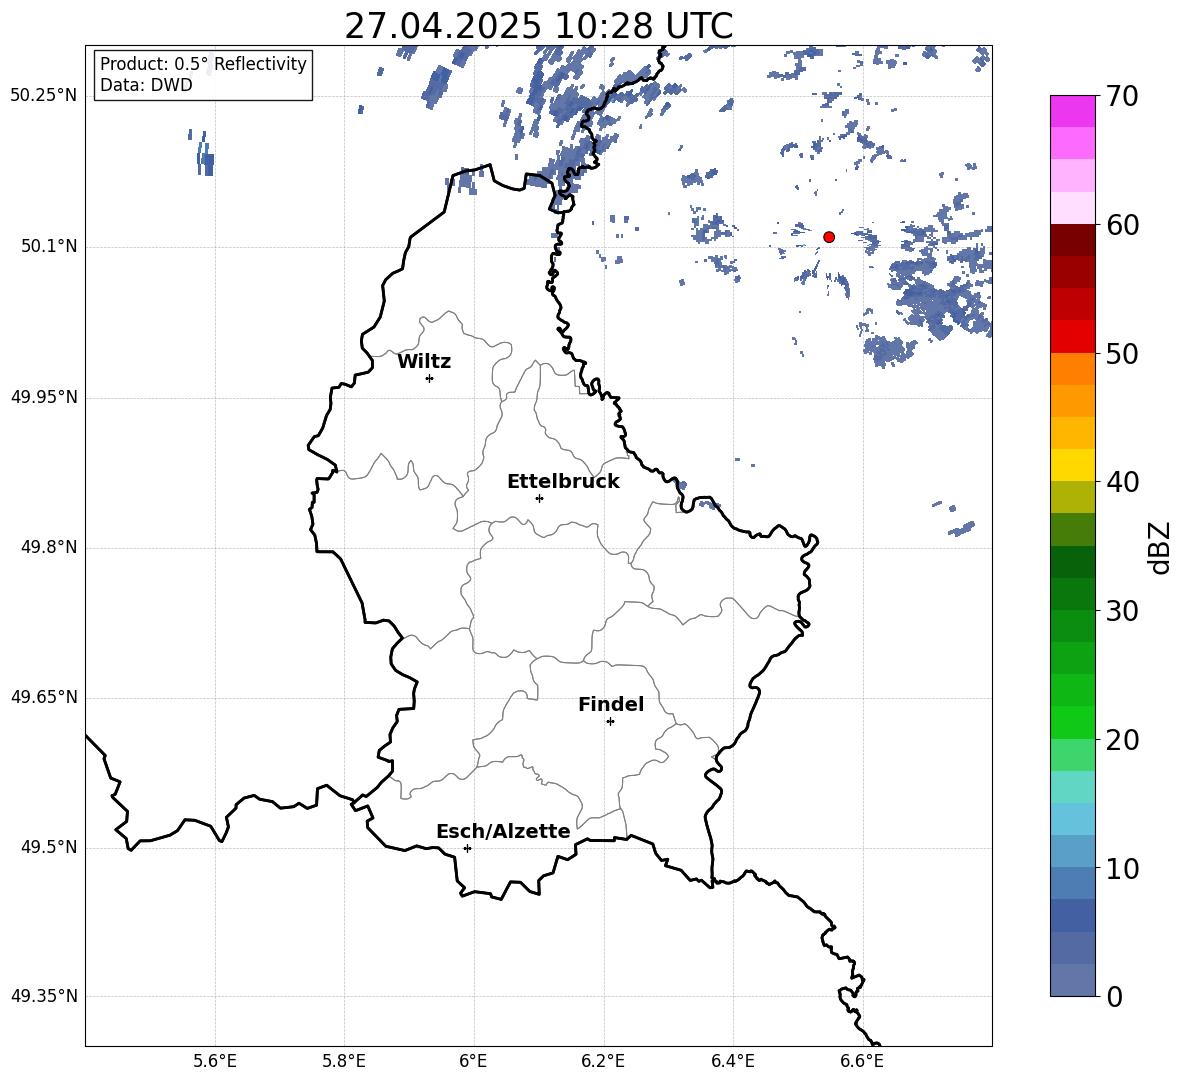The height and width of the screenshot is (1081, 1184).
Task: Click the colorbar tick label 0
Action: 1114,996
